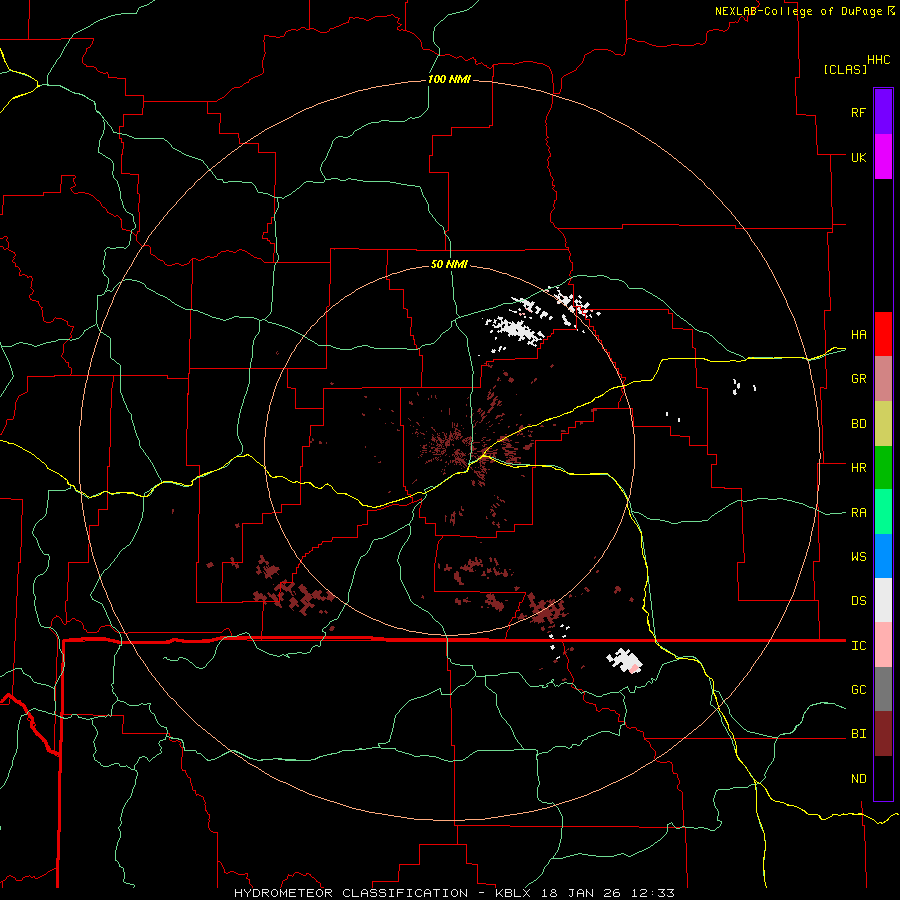900x900 pixels.
Task: Click the magenta UK legend color swatch
Action: coord(883,156)
